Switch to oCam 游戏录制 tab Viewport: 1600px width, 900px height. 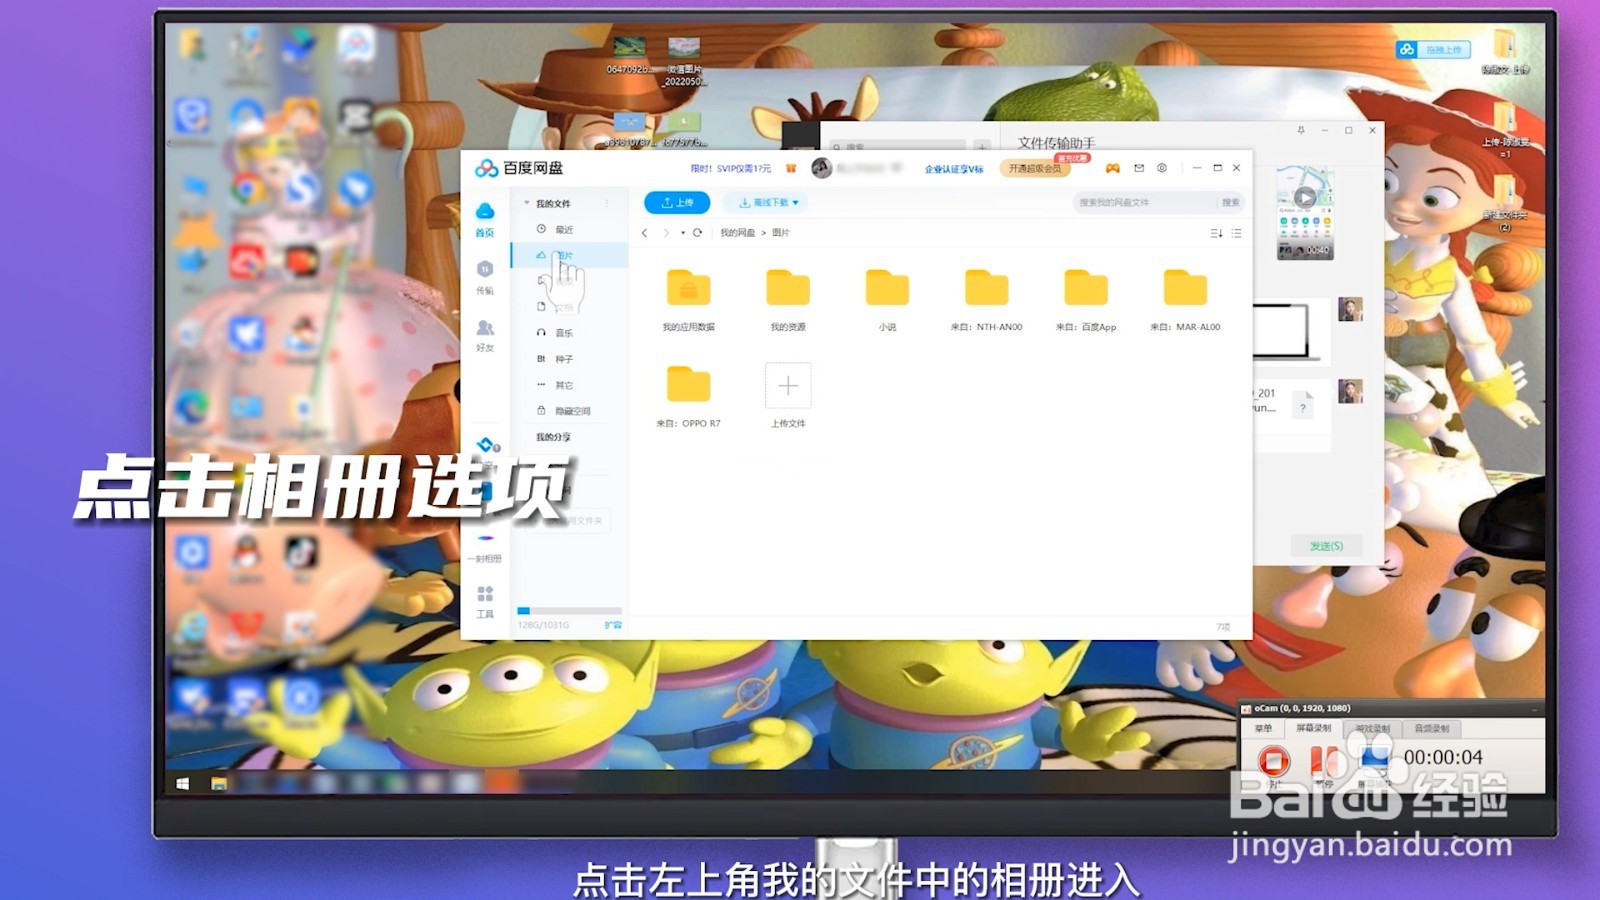coord(1373,728)
